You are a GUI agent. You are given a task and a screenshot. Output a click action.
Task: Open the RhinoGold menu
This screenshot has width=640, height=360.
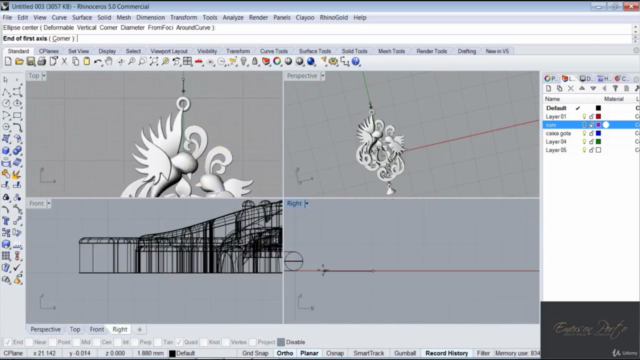[333, 18]
